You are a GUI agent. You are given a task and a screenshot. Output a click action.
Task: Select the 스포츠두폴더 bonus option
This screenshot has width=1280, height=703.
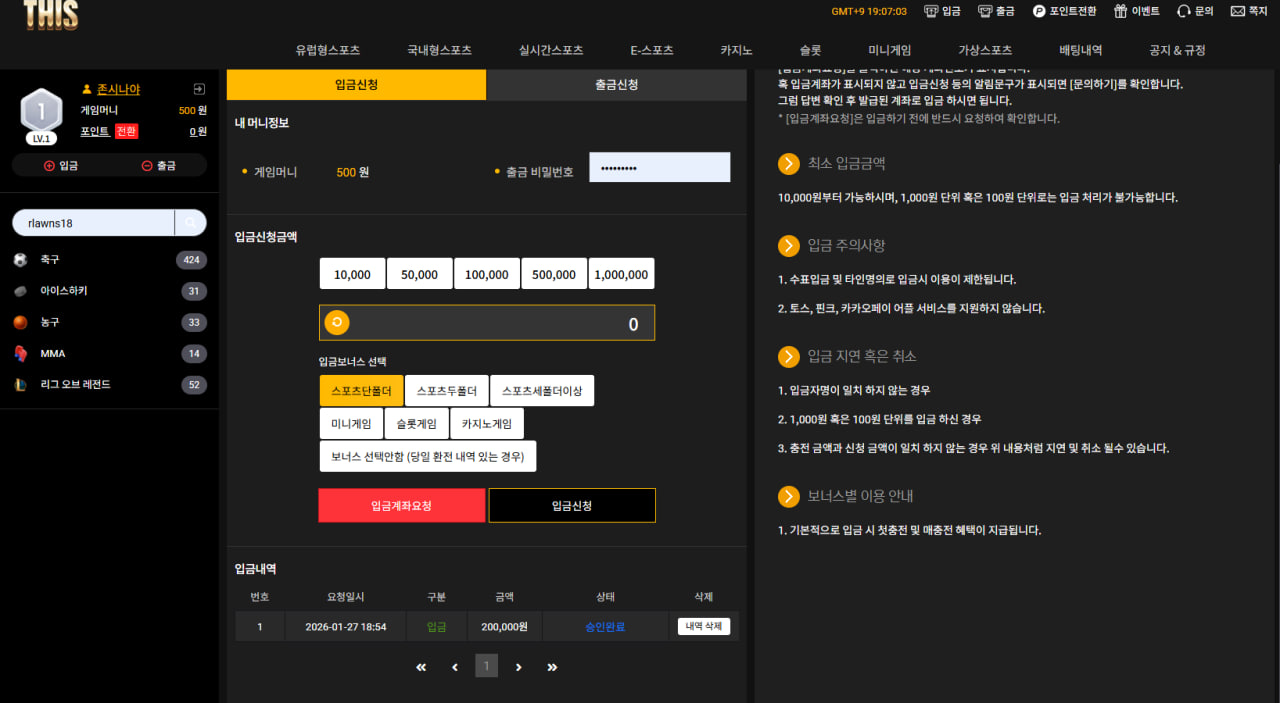point(447,391)
